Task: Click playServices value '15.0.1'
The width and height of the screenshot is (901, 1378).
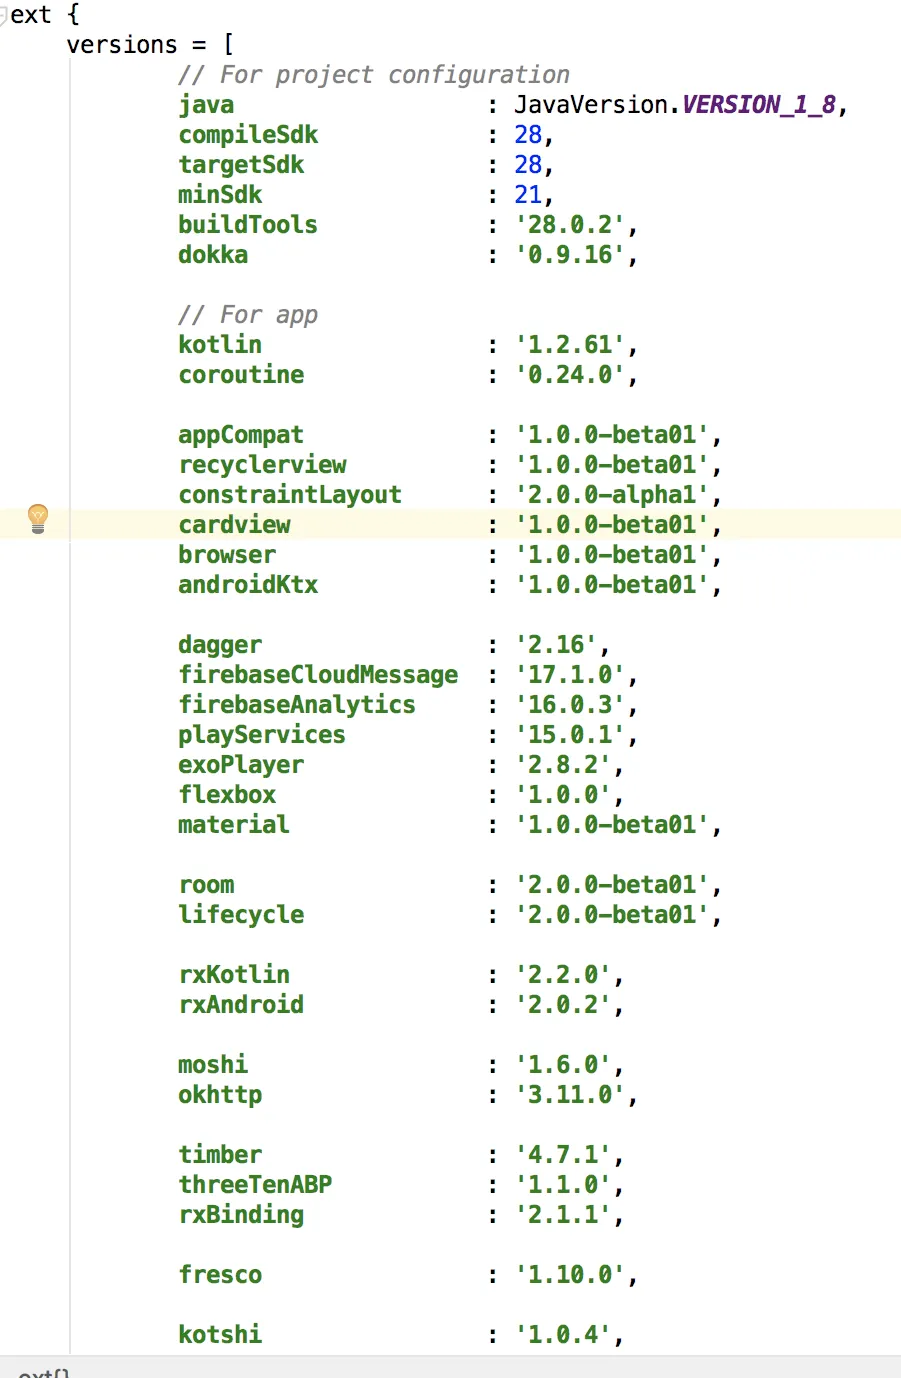Action: coord(570,735)
